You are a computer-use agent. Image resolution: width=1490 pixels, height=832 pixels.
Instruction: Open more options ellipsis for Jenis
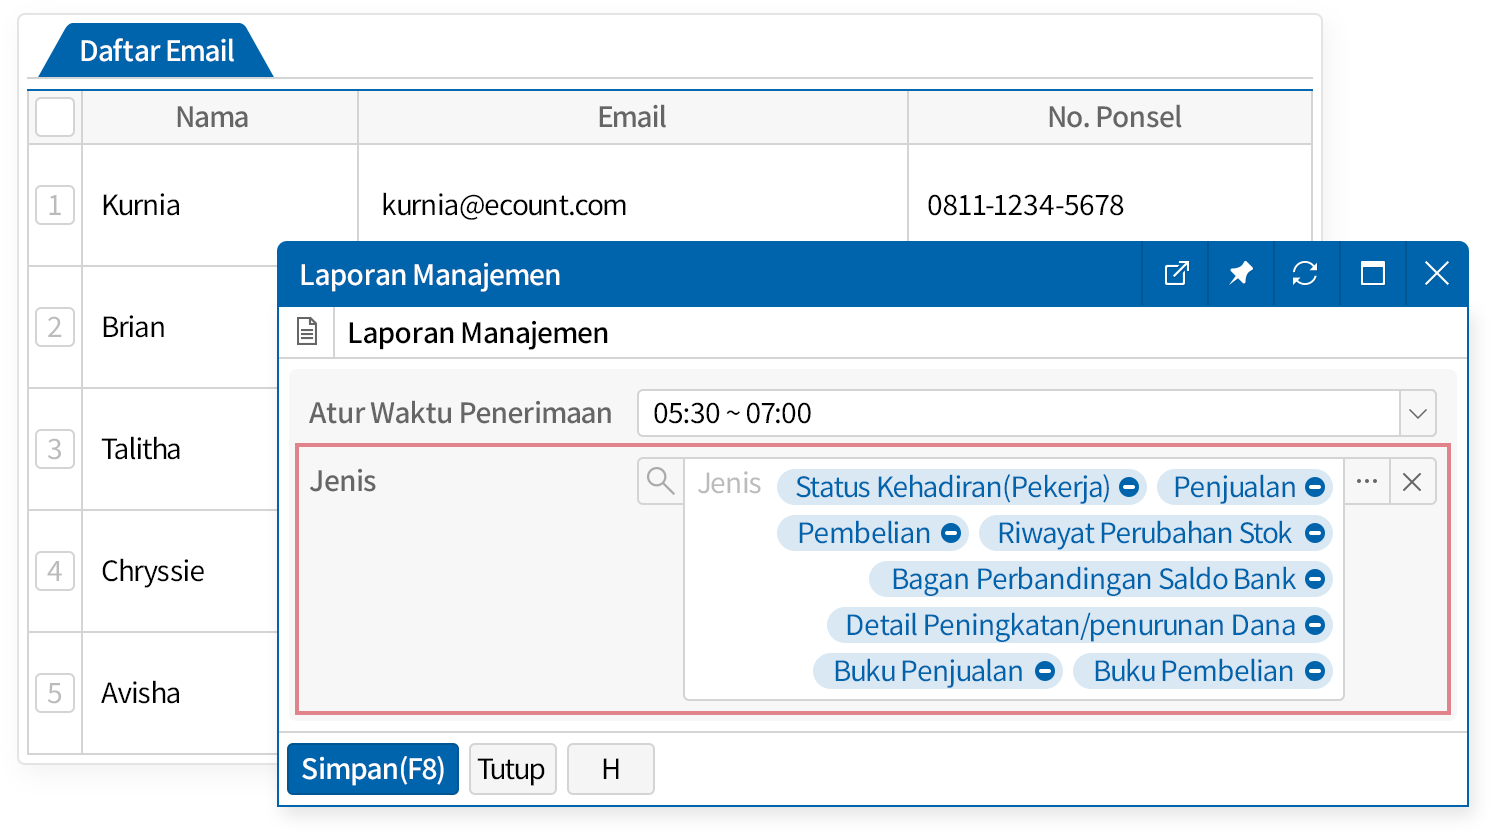click(x=1366, y=482)
